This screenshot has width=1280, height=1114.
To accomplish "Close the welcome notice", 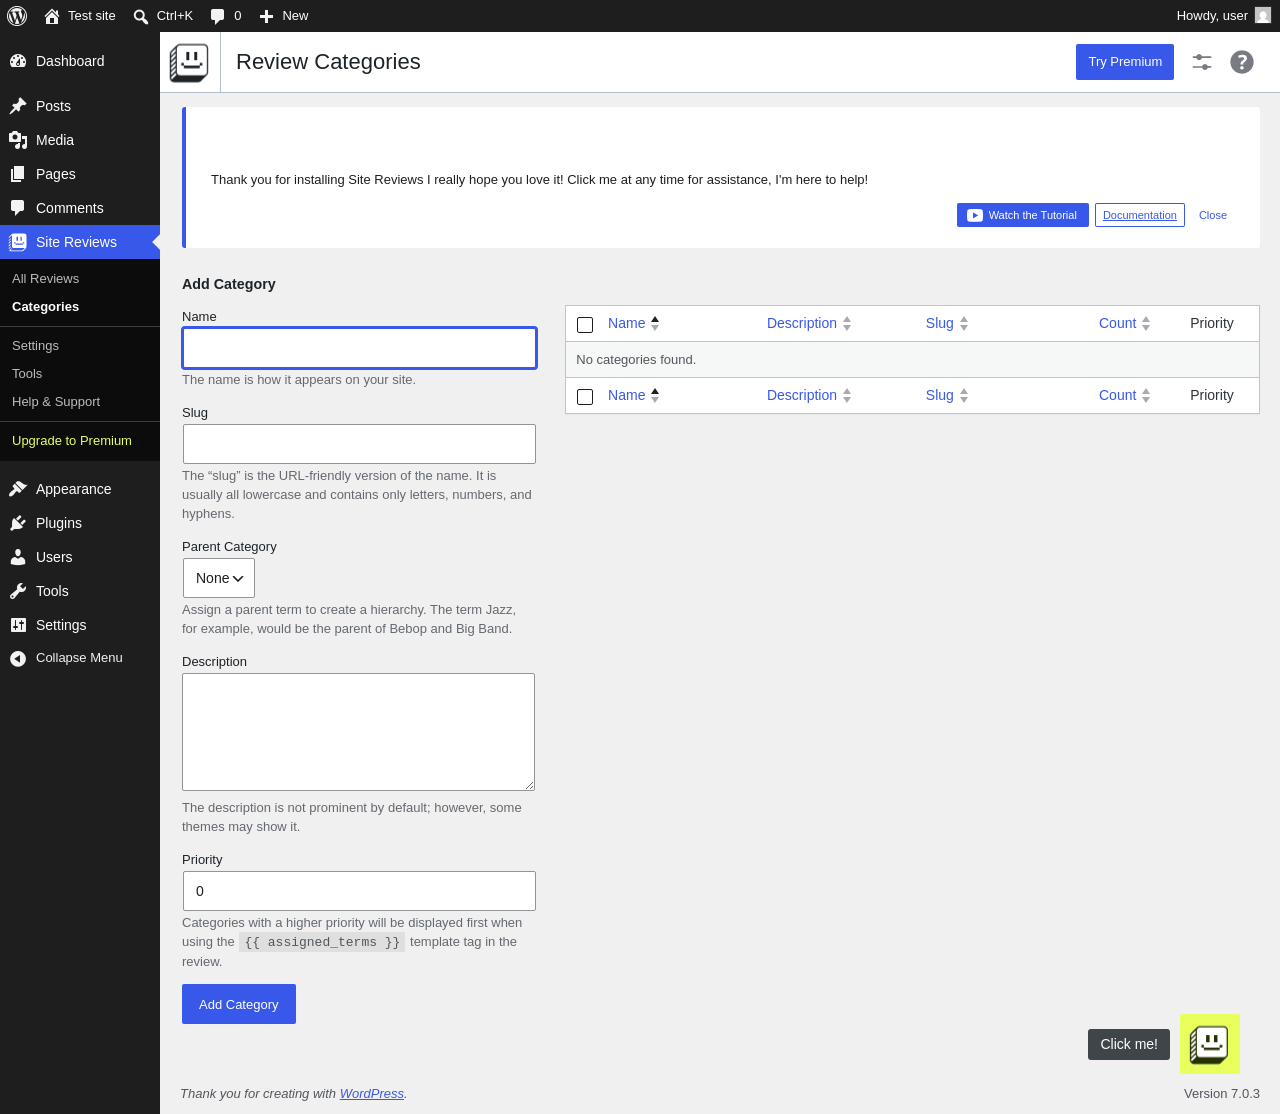I will (1213, 215).
